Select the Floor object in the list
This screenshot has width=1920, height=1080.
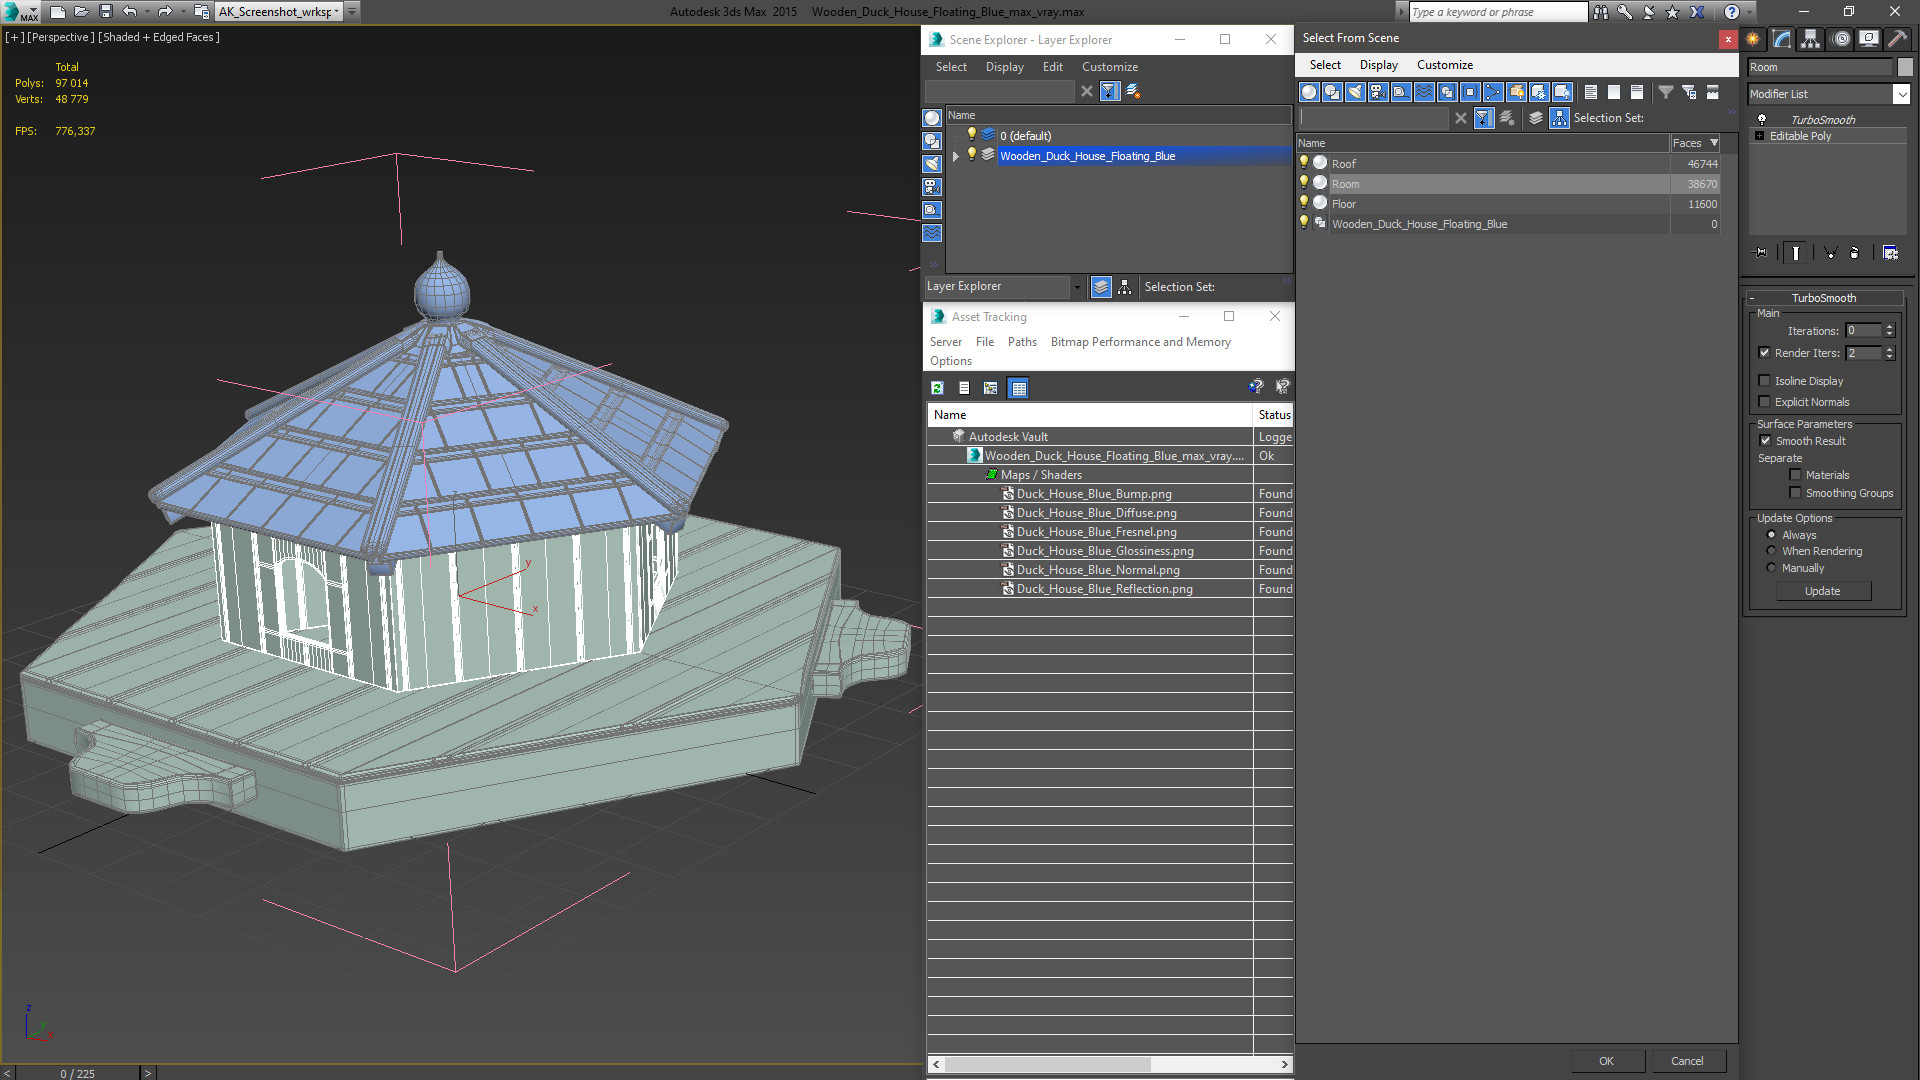pyautogui.click(x=1343, y=204)
